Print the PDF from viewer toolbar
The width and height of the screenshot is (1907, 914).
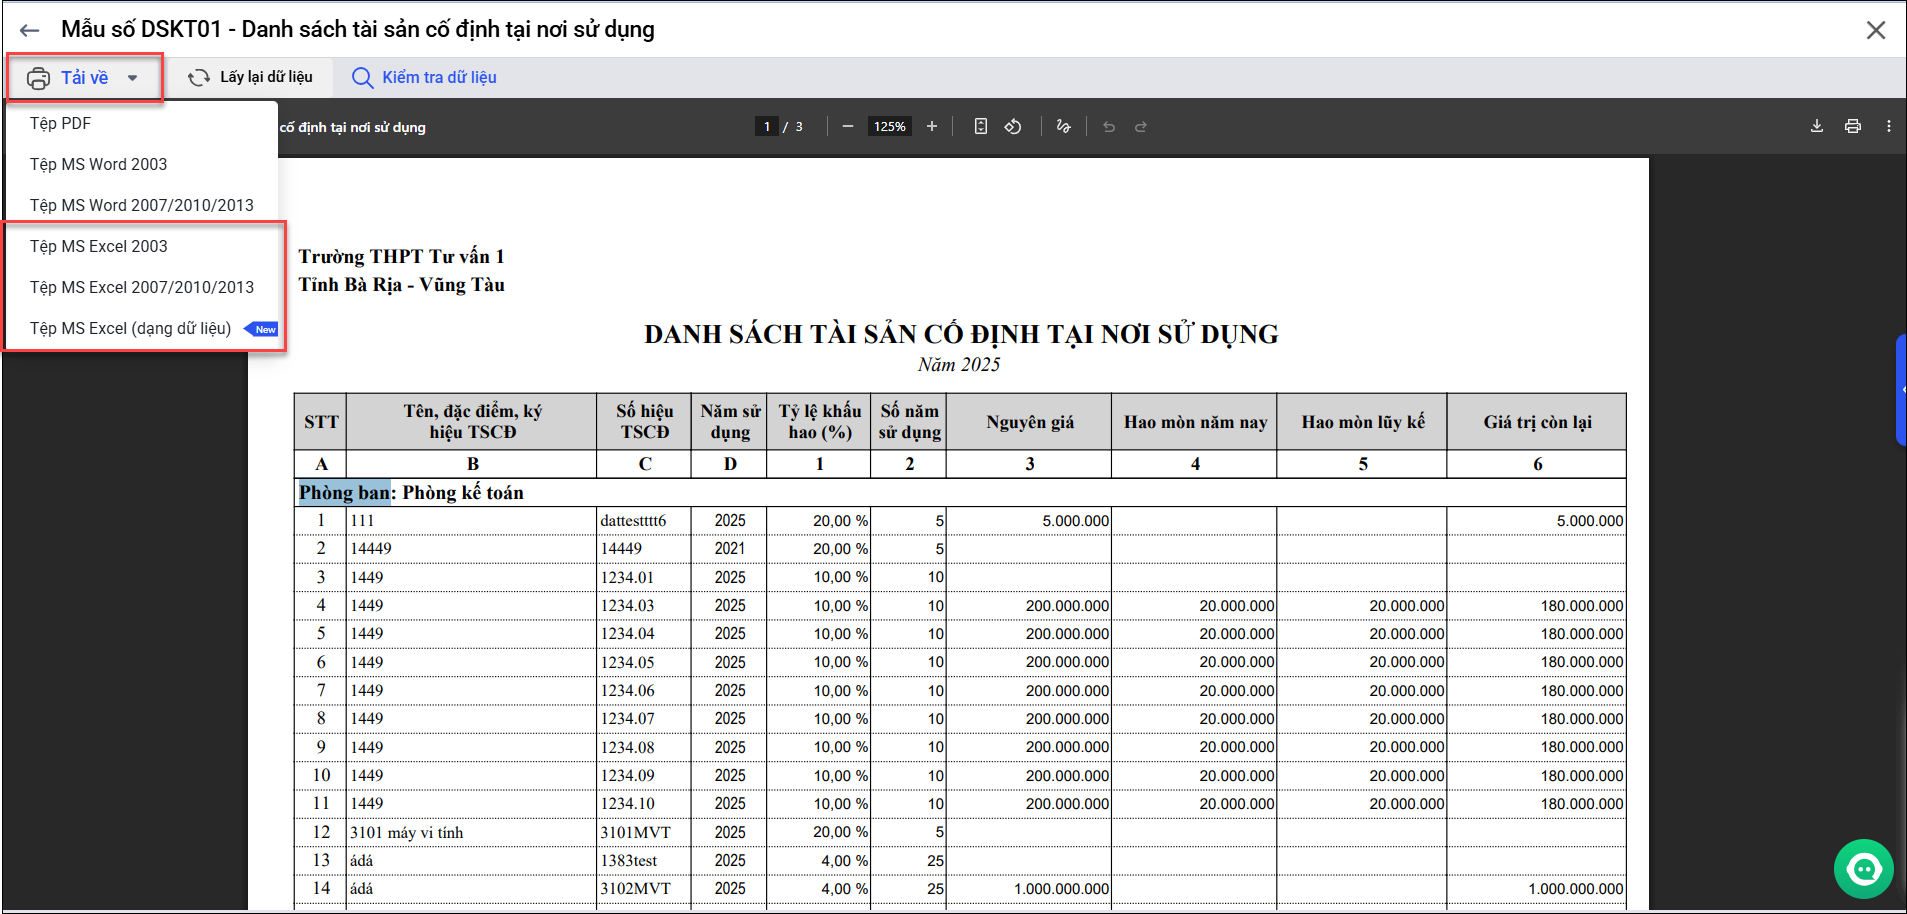pos(1853,127)
